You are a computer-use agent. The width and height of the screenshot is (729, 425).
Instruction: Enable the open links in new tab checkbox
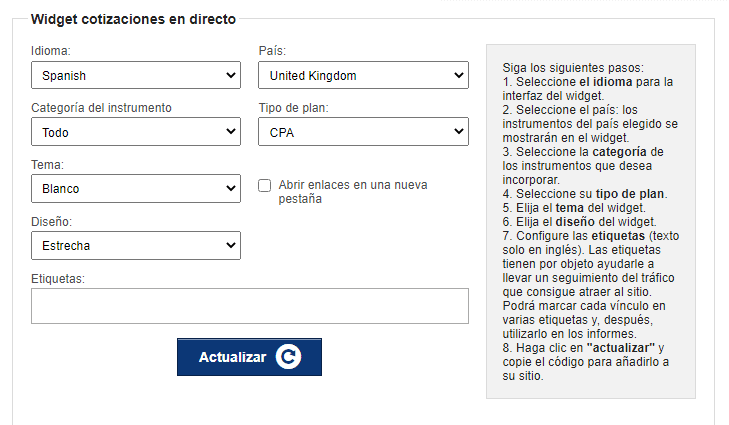(265, 185)
